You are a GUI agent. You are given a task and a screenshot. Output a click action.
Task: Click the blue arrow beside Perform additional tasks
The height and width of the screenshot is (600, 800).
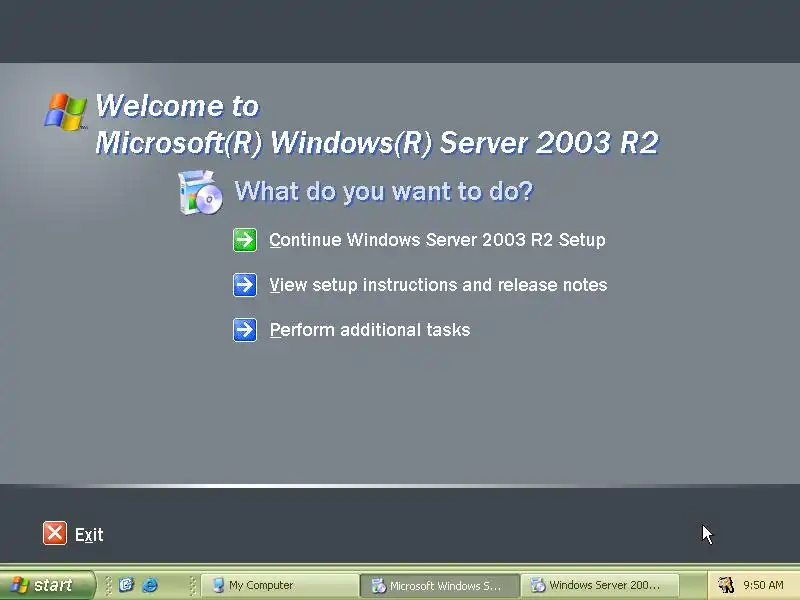click(x=245, y=330)
